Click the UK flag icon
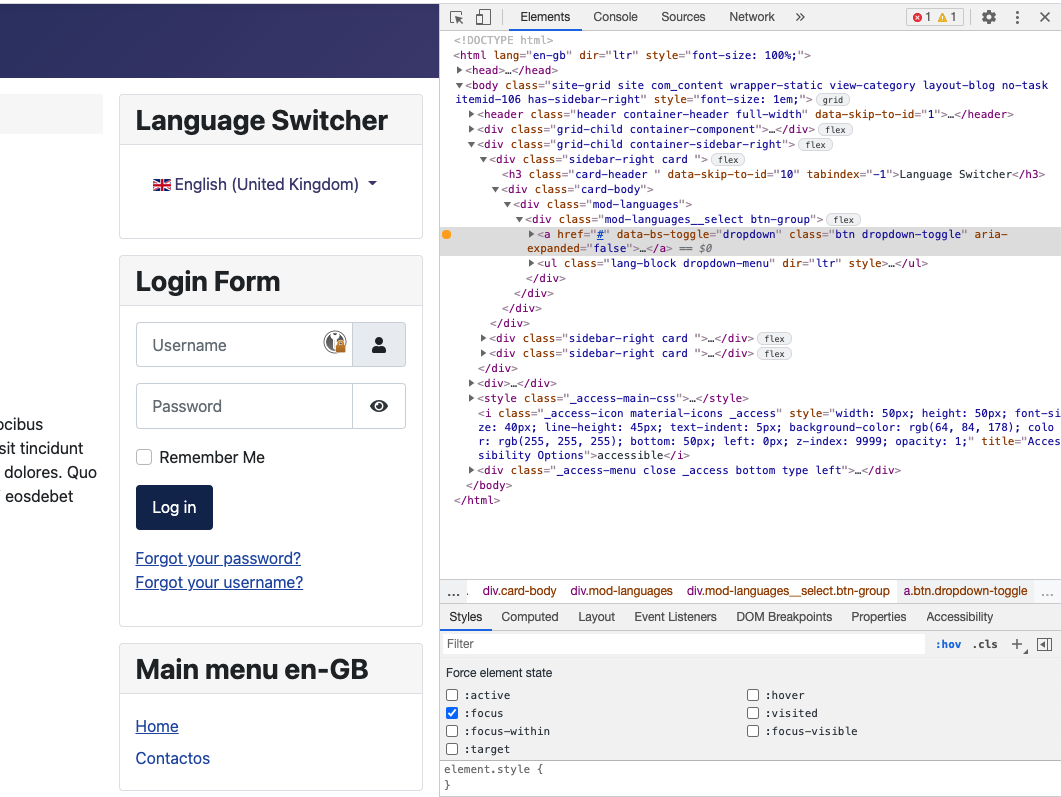Viewport: 1061px width, 797px height. pos(162,185)
